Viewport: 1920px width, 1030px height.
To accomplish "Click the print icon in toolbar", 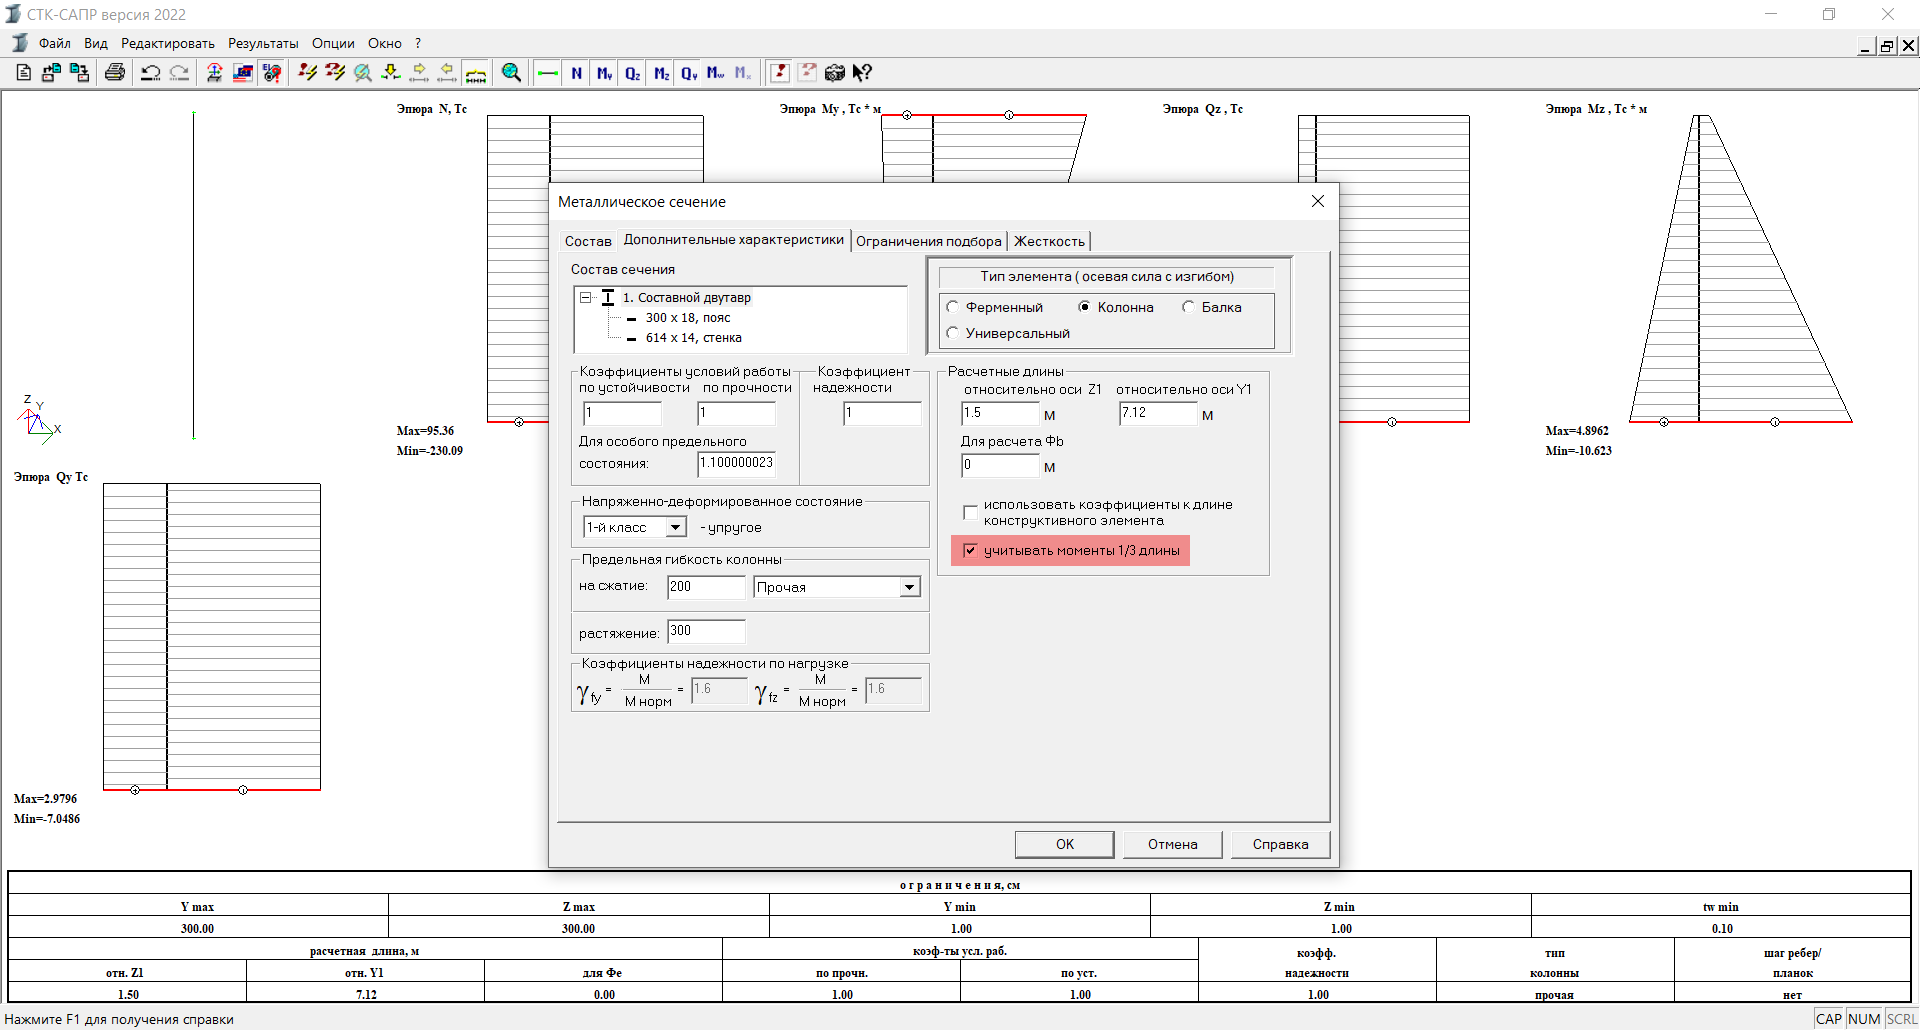I will (x=115, y=72).
